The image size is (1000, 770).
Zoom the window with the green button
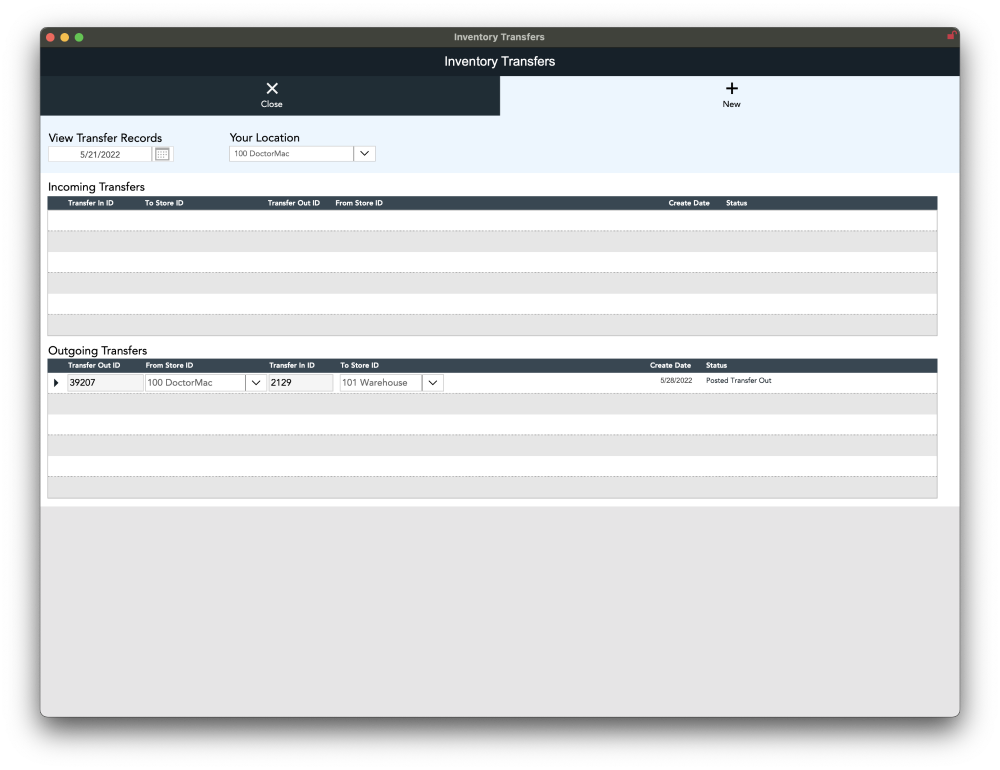[x=79, y=37]
